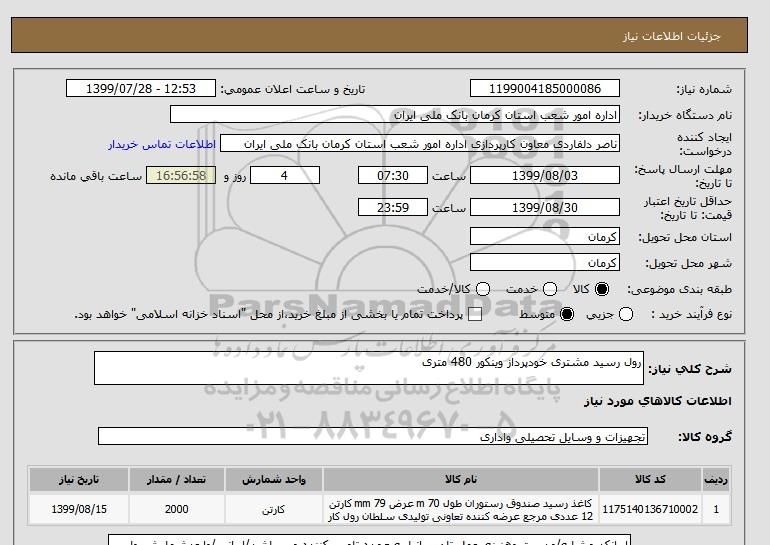This screenshot has height=545, width=770.
Task: Click the buyer organization name field
Action: coord(395,114)
